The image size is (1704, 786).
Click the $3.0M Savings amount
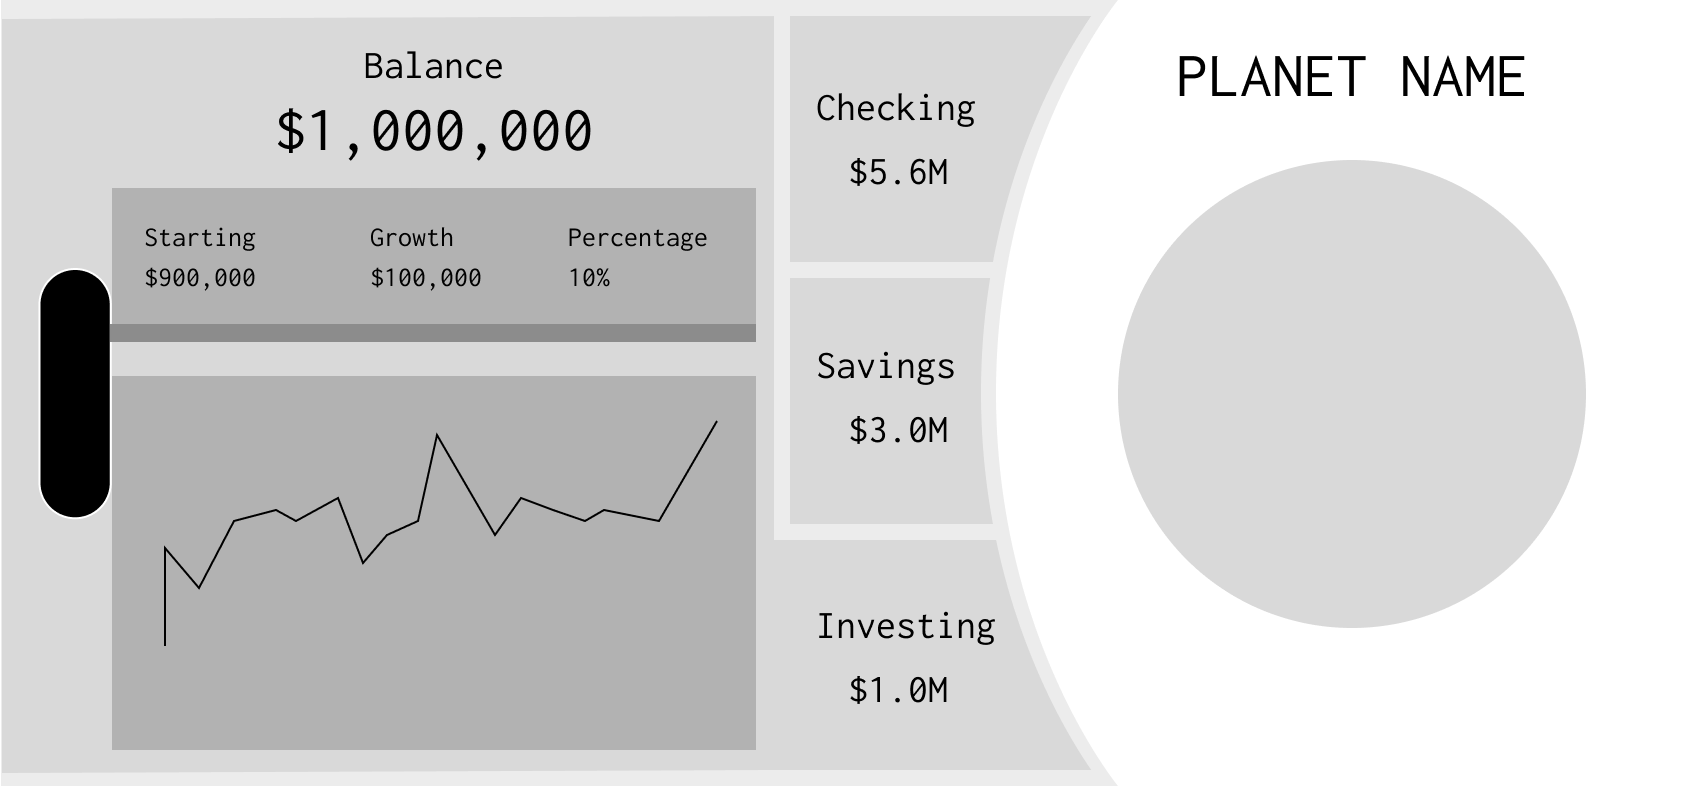(x=898, y=430)
